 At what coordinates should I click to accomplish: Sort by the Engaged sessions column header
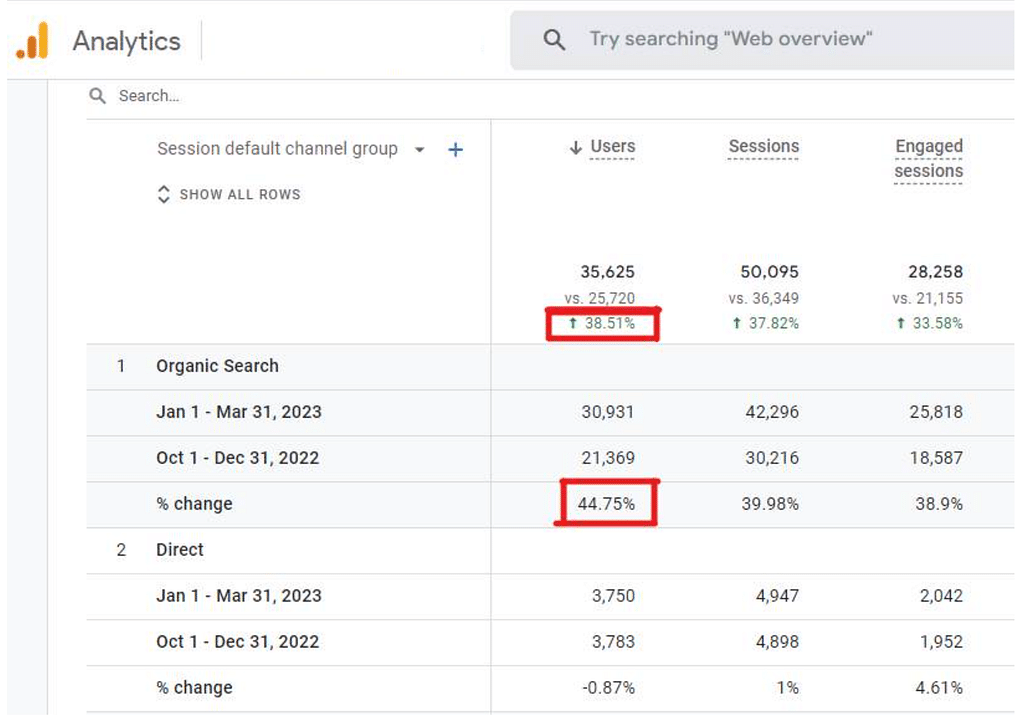tap(928, 159)
